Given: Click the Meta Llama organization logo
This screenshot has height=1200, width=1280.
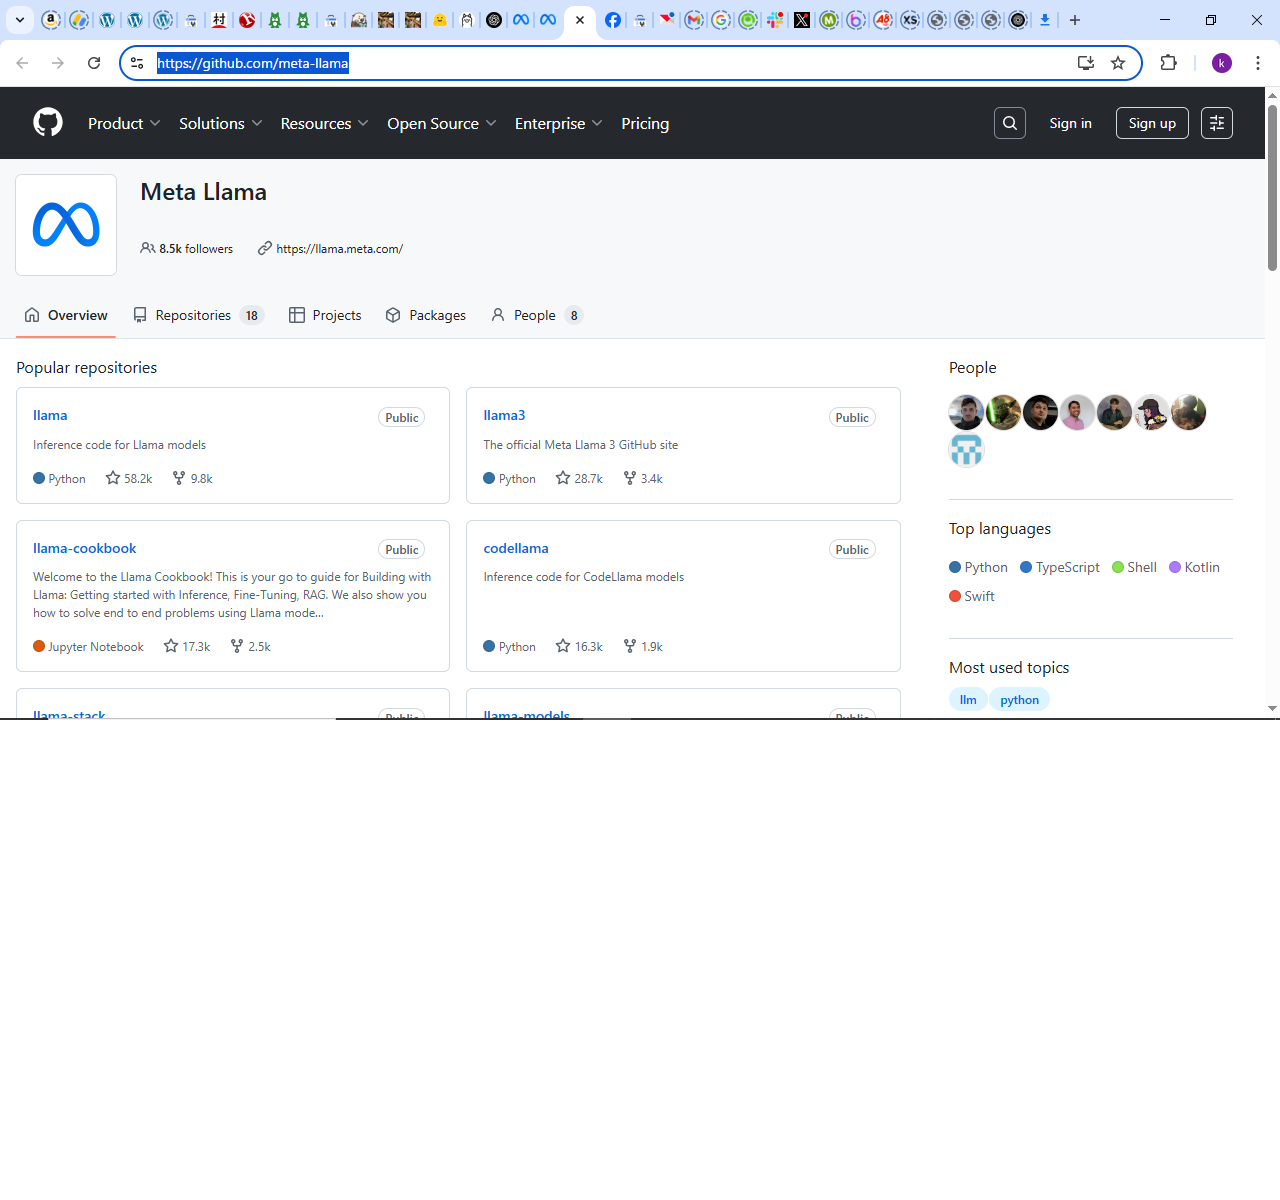Looking at the screenshot, I should tap(66, 225).
